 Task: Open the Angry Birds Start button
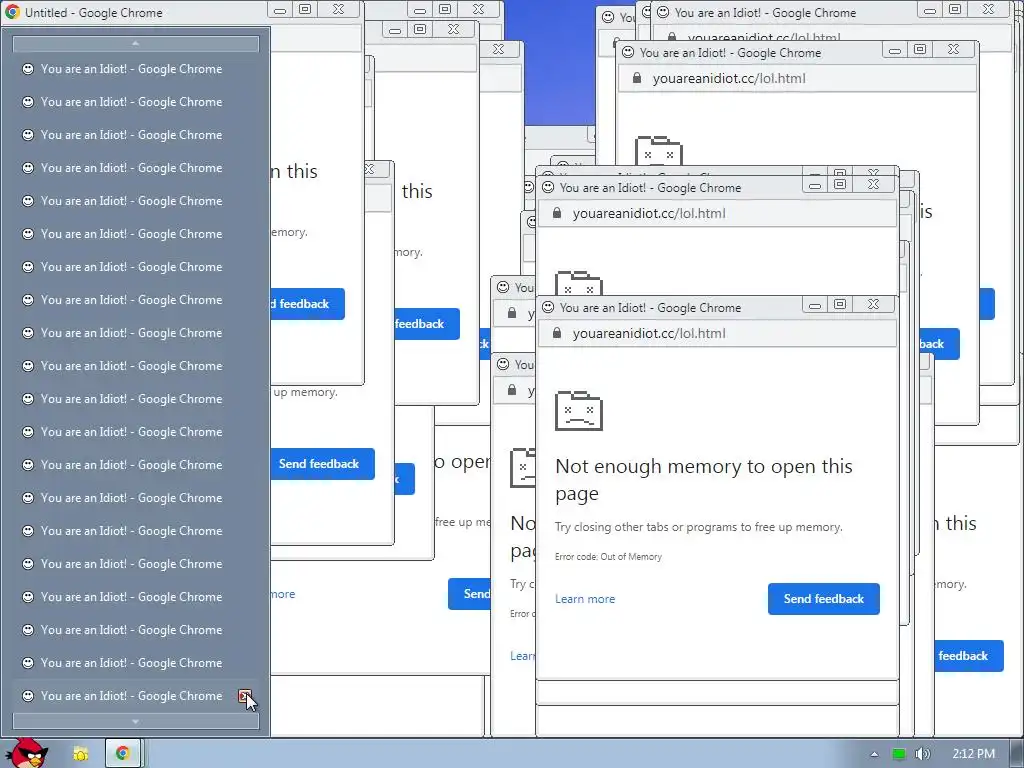pos(26,753)
